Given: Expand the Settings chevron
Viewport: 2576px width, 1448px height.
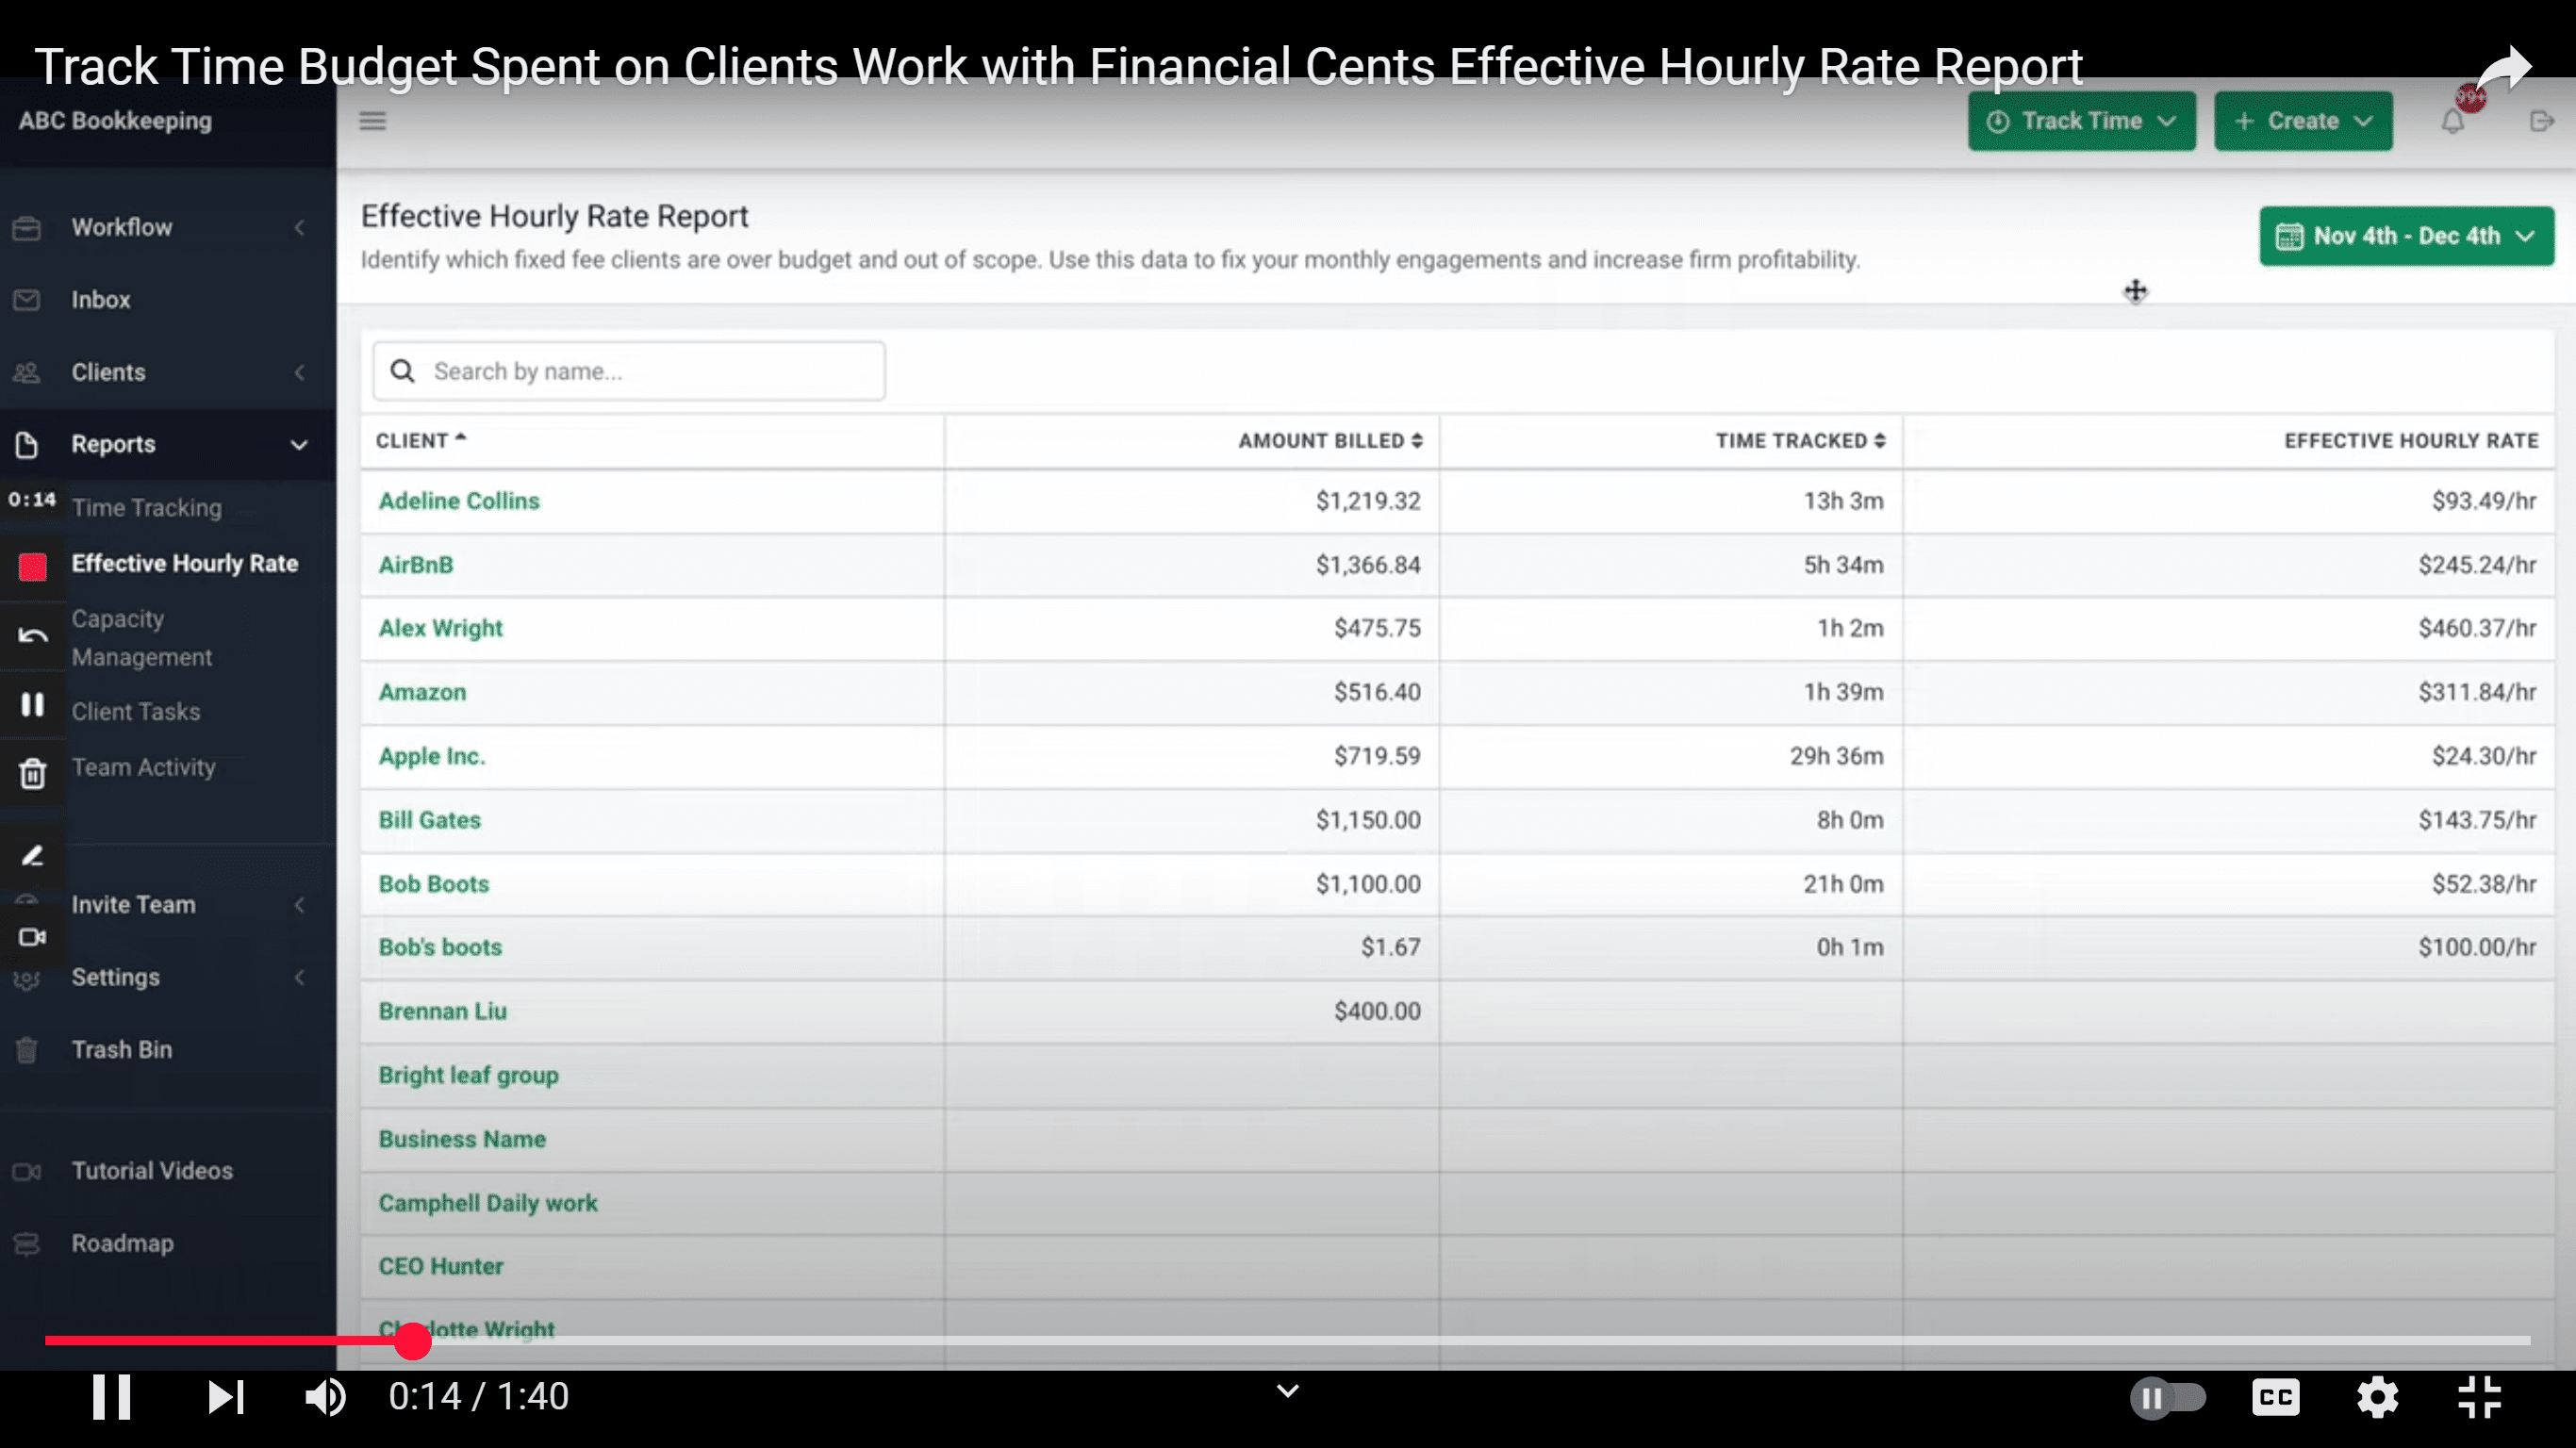Looking at the screenshot, I should (x=299, y=977).
